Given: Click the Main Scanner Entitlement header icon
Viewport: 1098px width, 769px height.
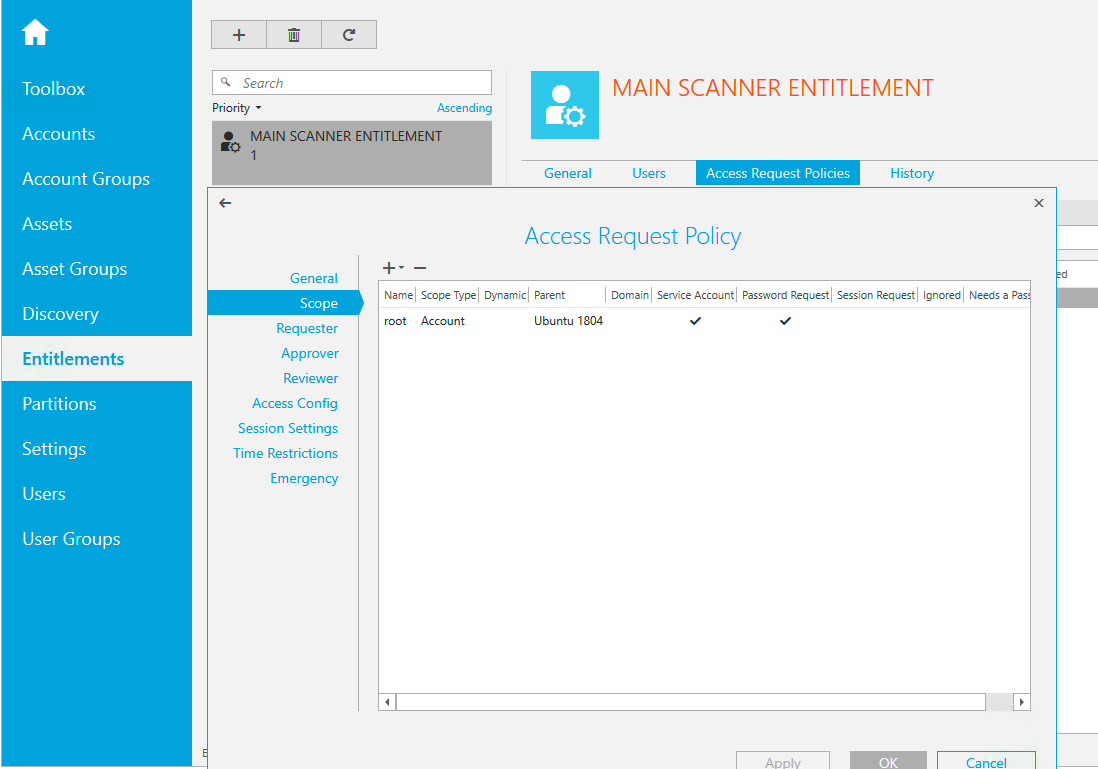Looking at the screenshot, I should pyautogui.click(x=564, y=105).
